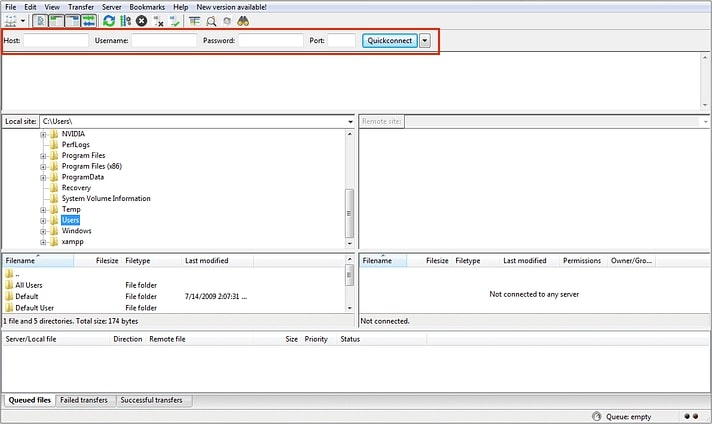Open the File menu
The height and width of the screenshot is (424, 712).
pos(10,7)
